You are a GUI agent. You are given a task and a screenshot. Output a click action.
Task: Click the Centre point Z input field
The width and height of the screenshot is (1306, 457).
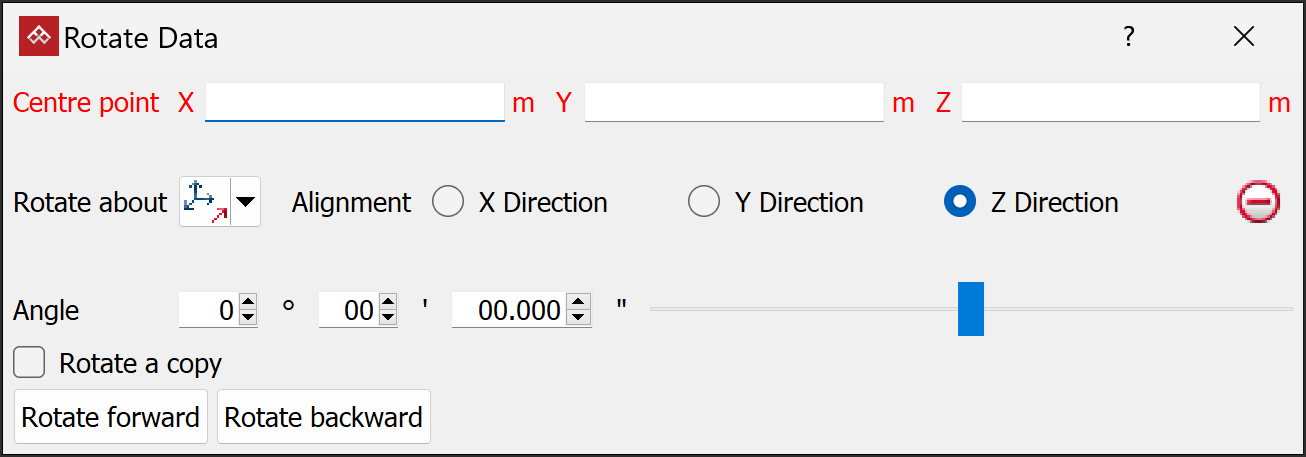pyautogui.click(x=1110, y=102)
